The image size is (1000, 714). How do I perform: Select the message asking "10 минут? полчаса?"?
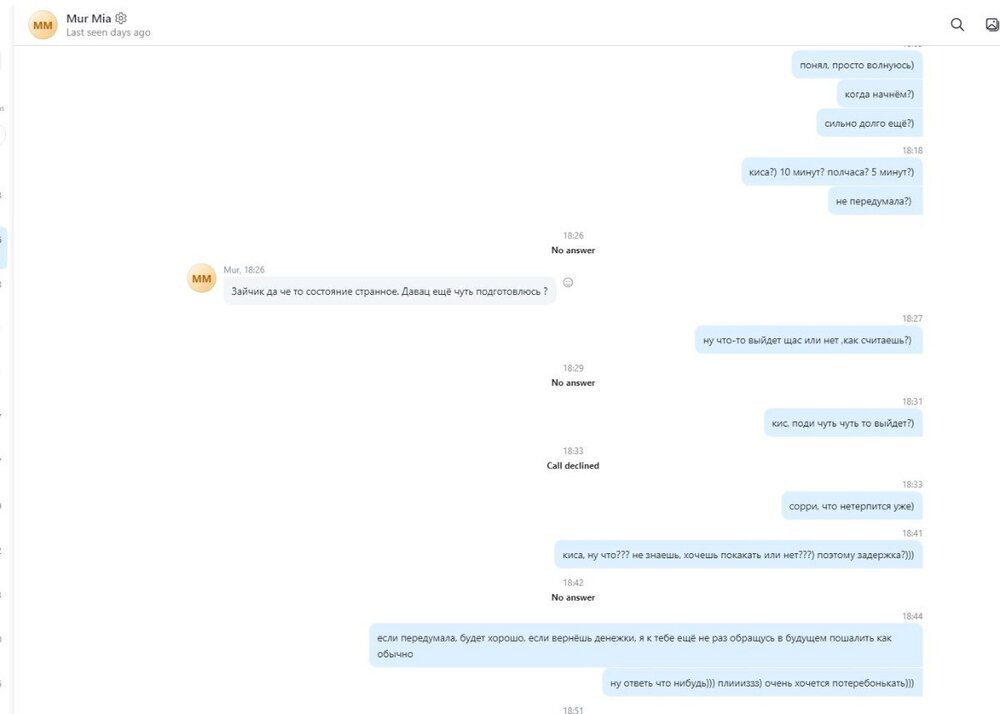831,172
